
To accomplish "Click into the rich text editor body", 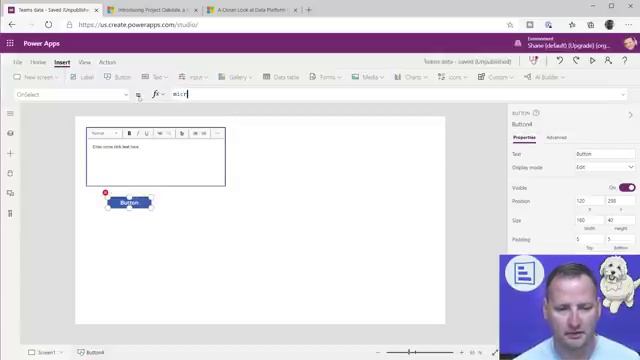I will (x=156, y=162).
